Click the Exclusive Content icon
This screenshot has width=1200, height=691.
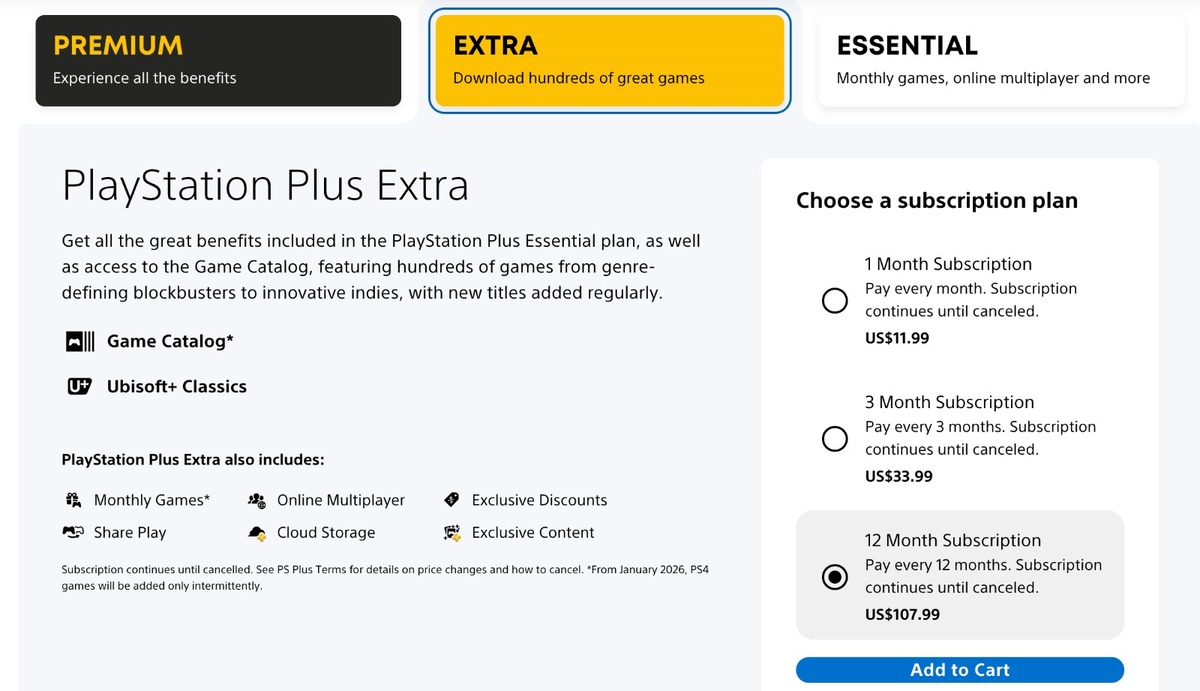452,533
